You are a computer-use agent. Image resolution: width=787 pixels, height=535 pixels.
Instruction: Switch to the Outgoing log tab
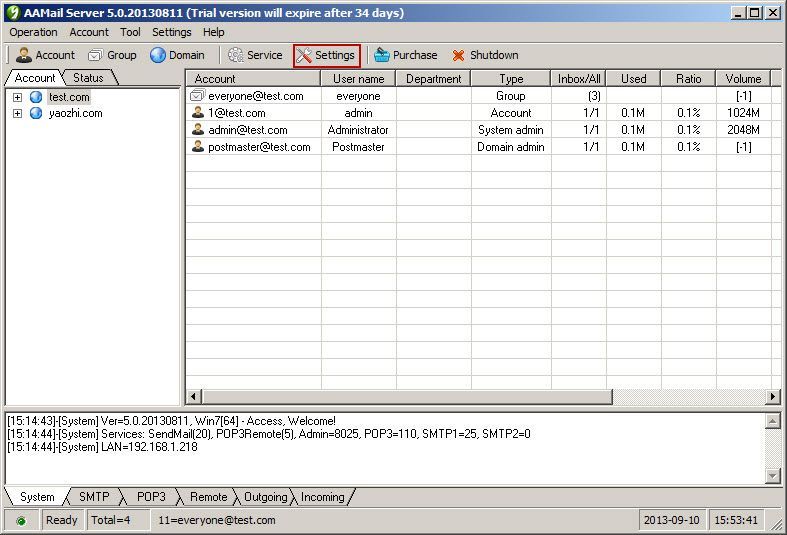[x=266, y=497]
